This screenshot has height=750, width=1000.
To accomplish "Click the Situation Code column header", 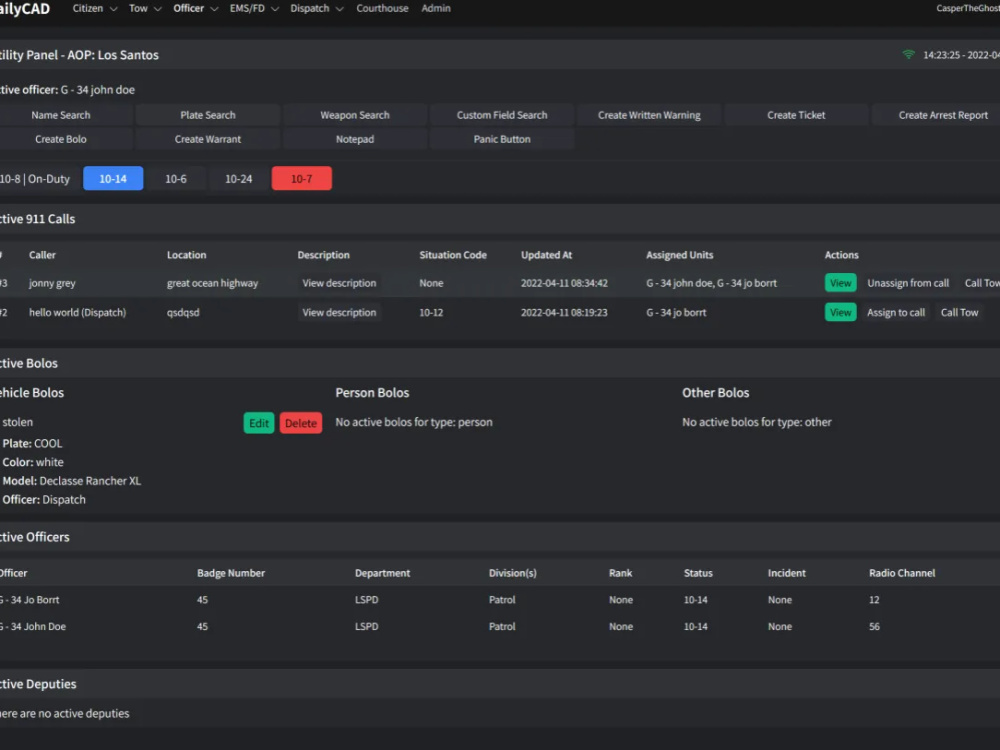I will click(453, 254).
